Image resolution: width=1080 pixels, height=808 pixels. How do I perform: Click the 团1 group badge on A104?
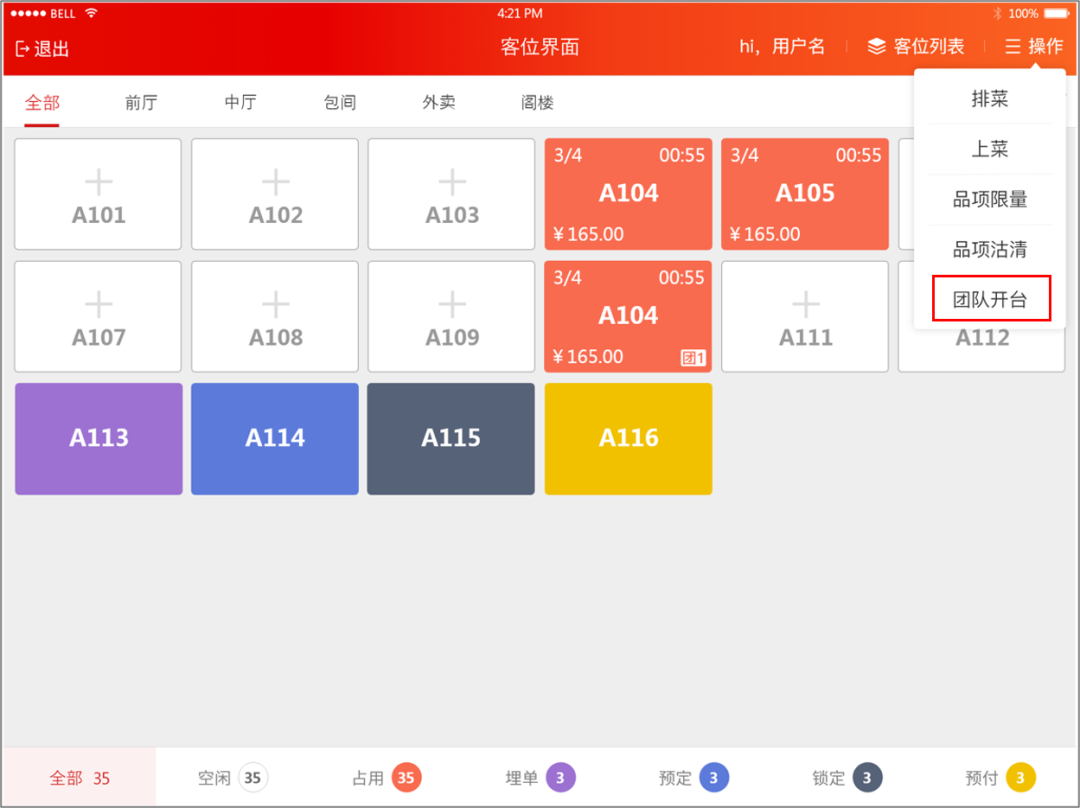click(693, 358)
